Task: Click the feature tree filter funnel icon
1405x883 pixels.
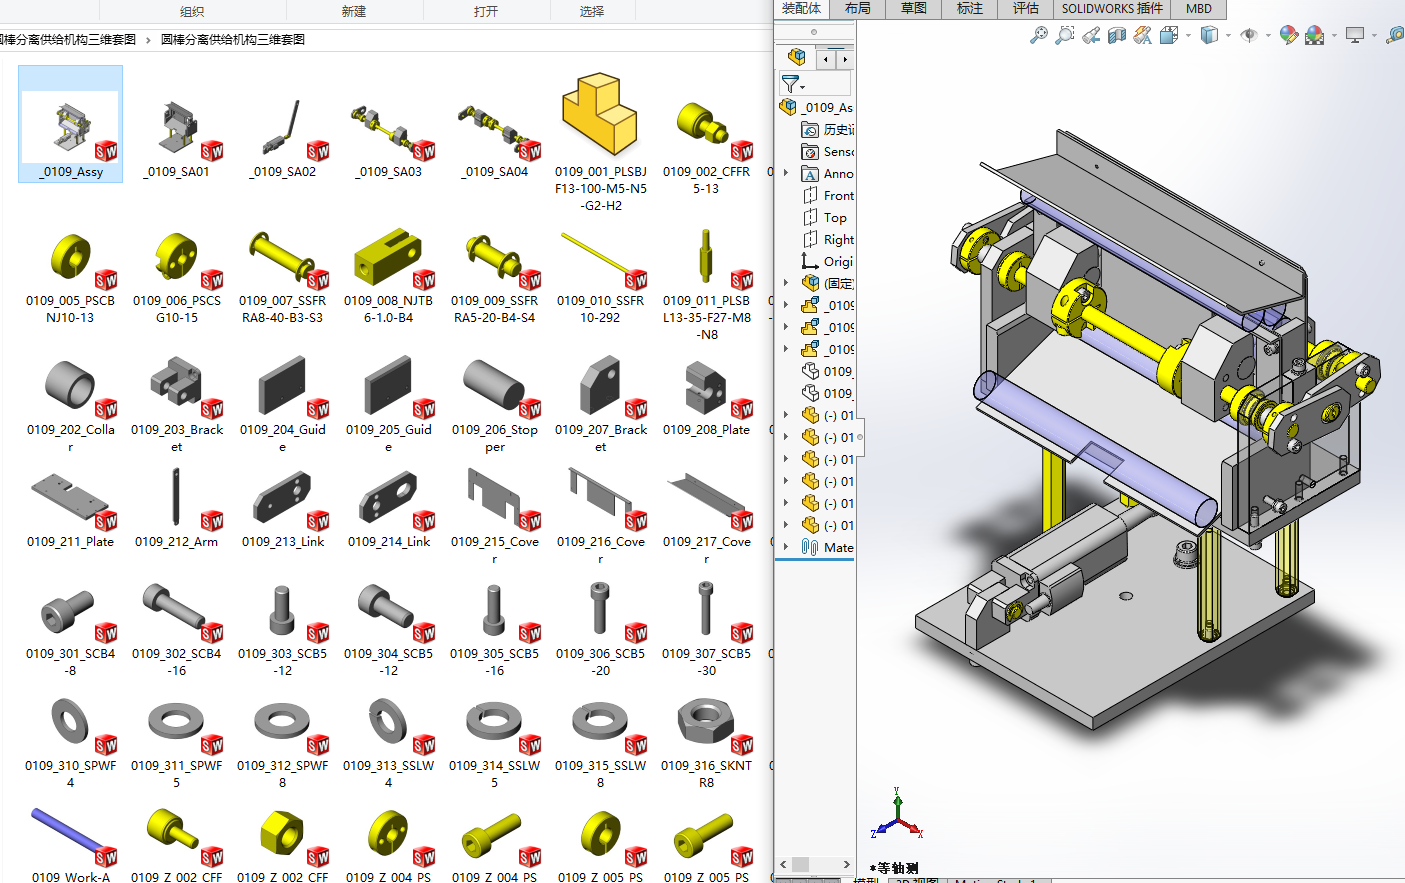Action: [790, 84]
